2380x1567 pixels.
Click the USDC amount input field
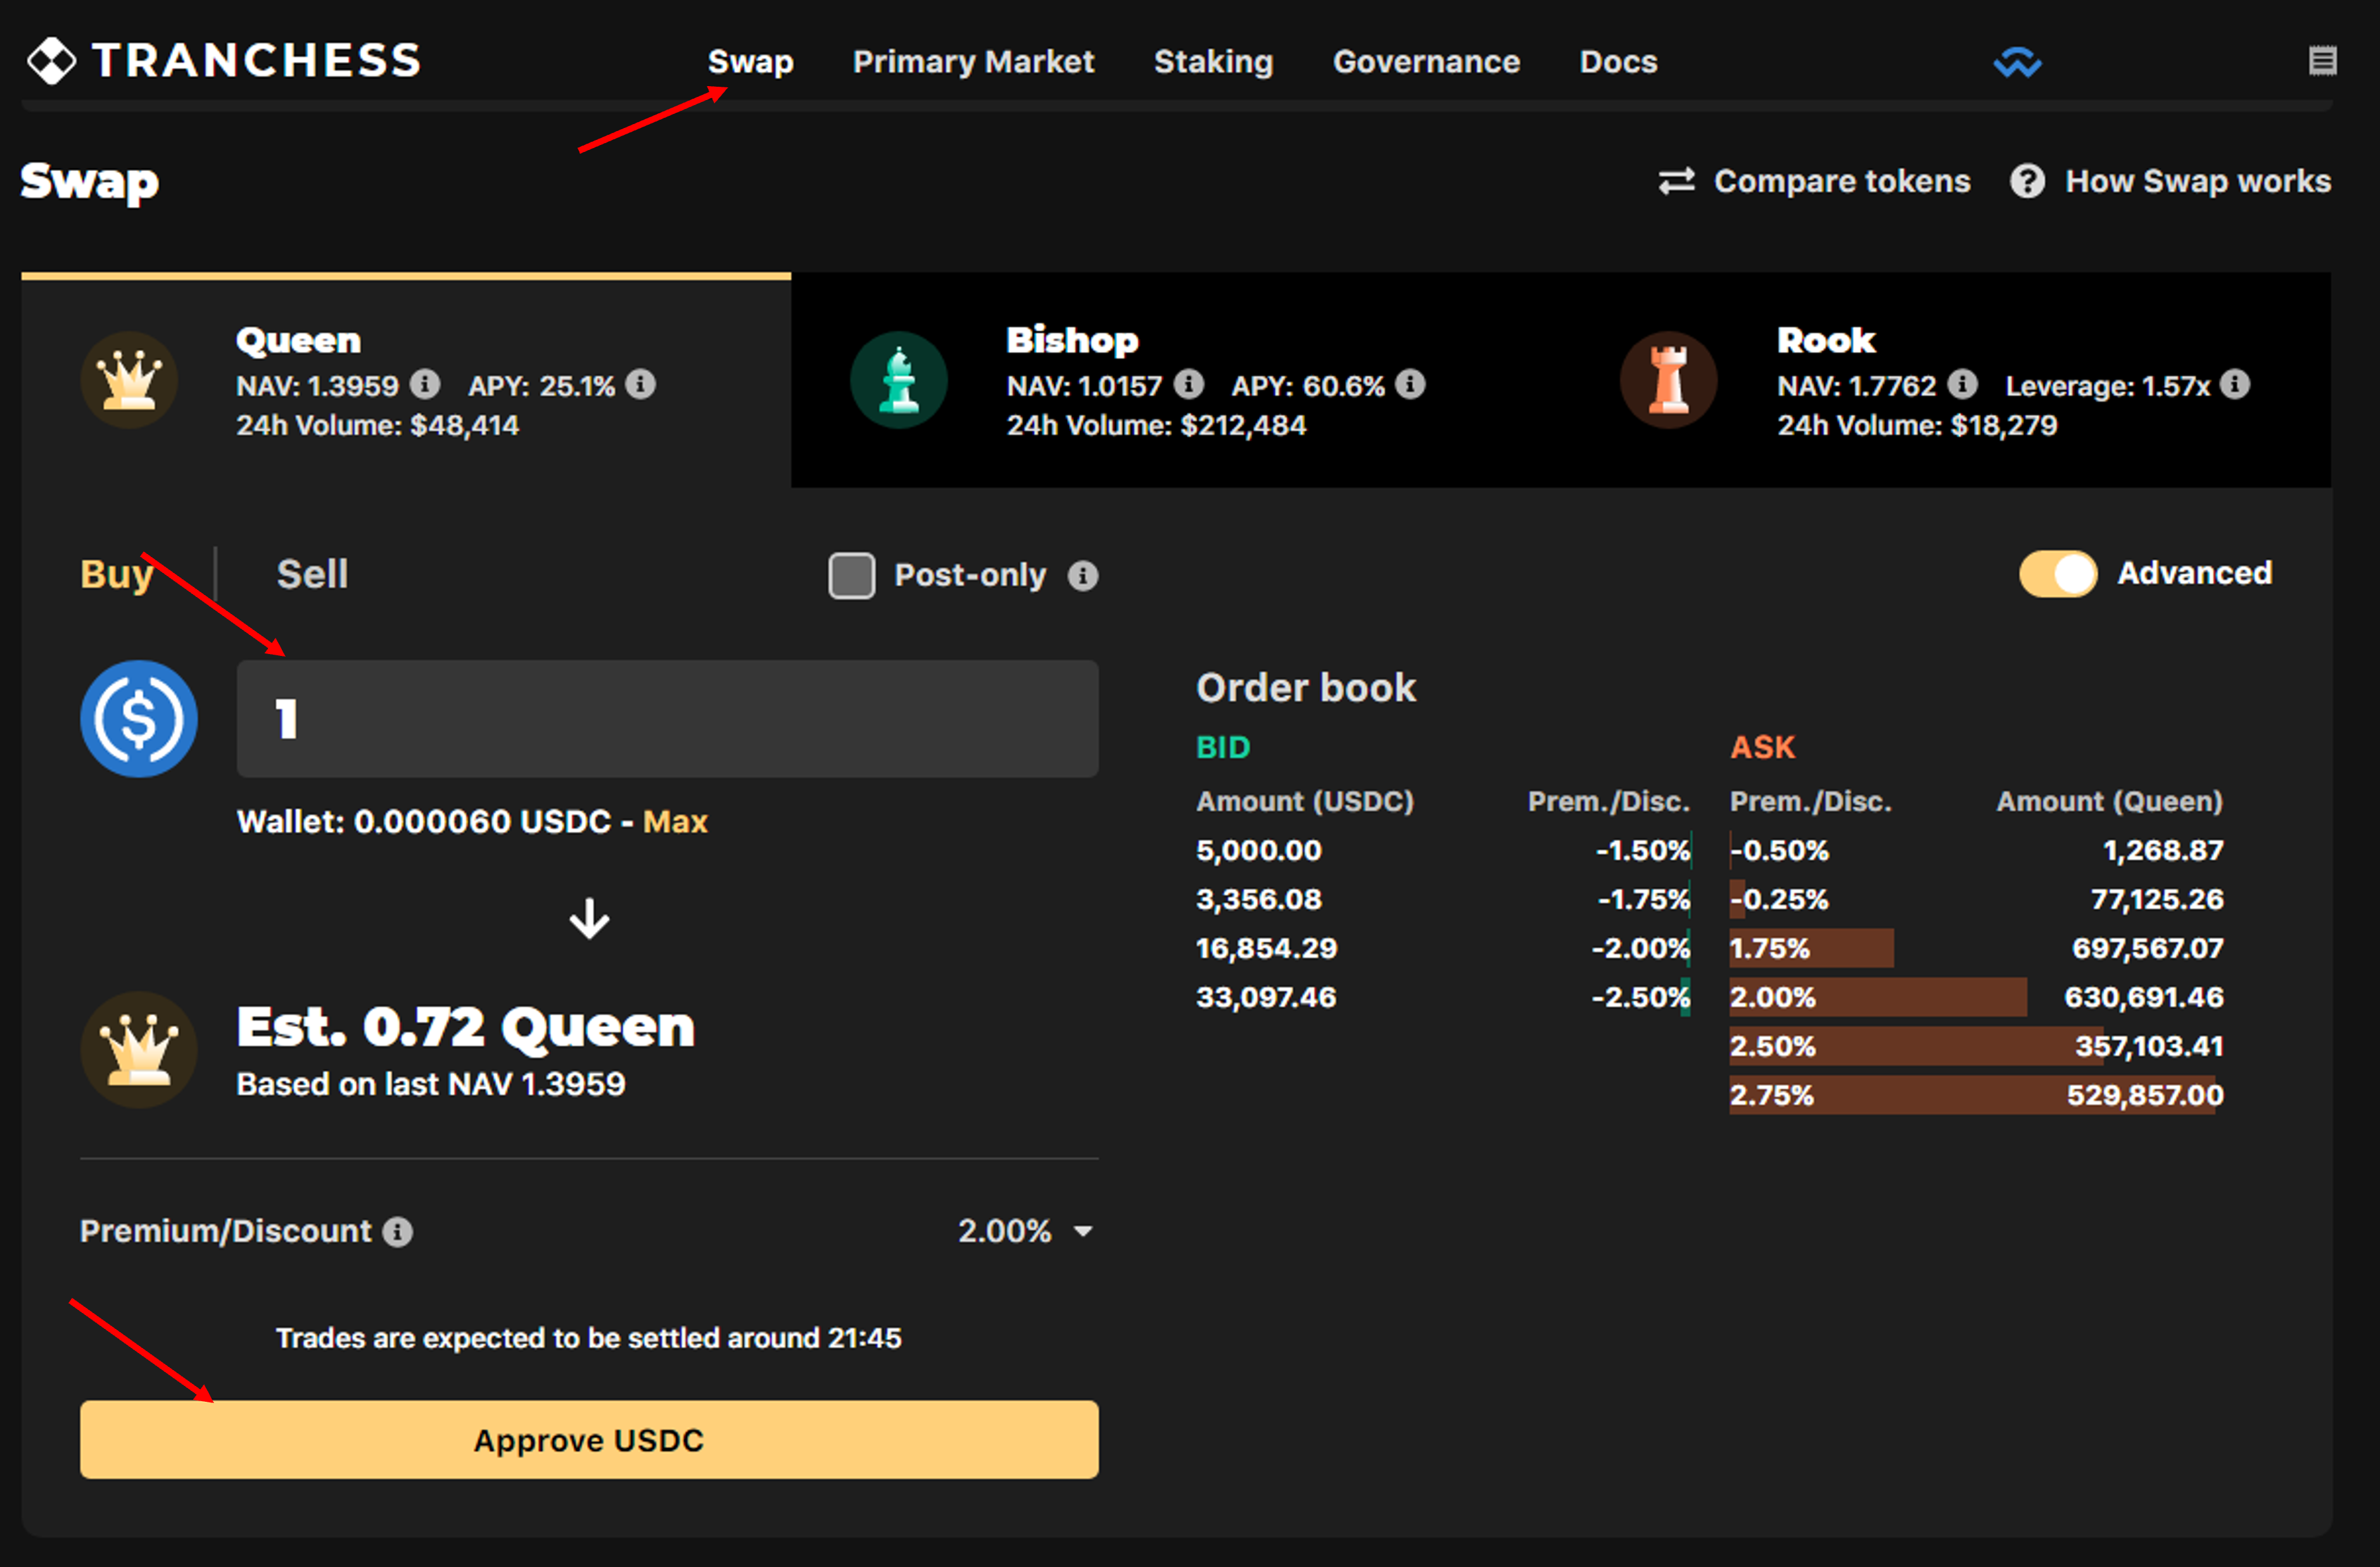click(x=667, y=718)
